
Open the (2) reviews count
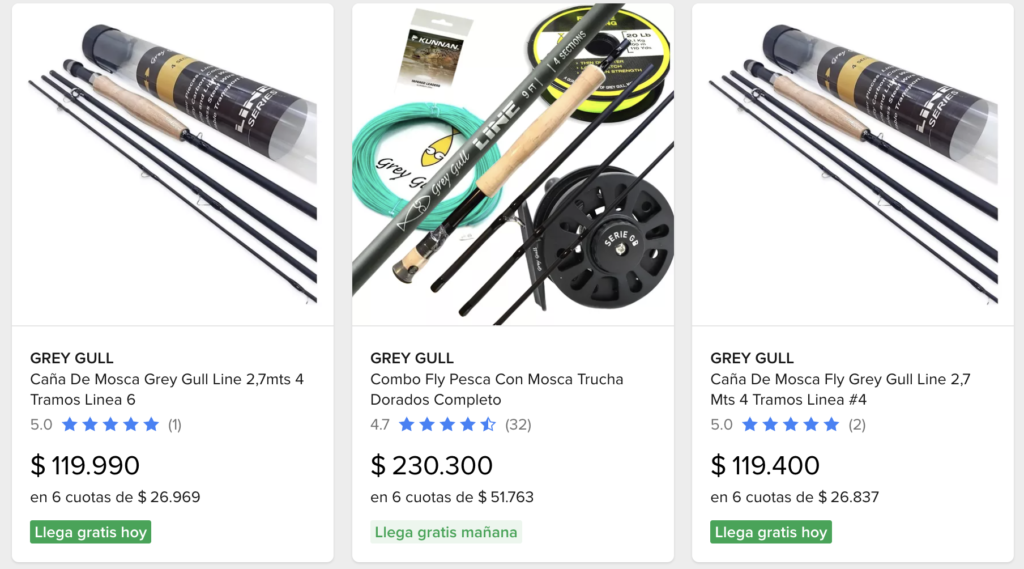coord(857,425)
